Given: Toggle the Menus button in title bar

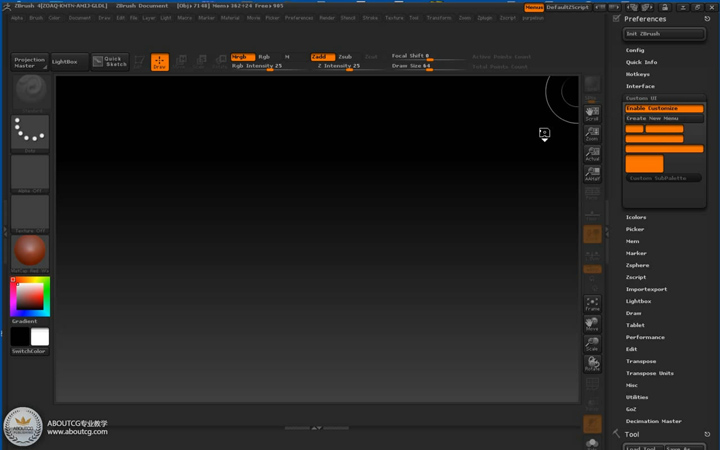Looking at the screenshot, I should (534, 7).
